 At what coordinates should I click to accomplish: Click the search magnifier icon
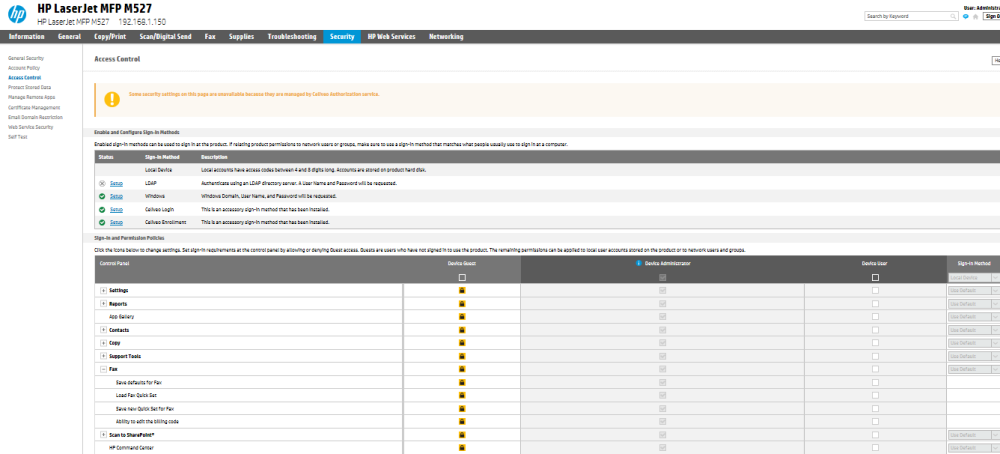tap(953, 16)
